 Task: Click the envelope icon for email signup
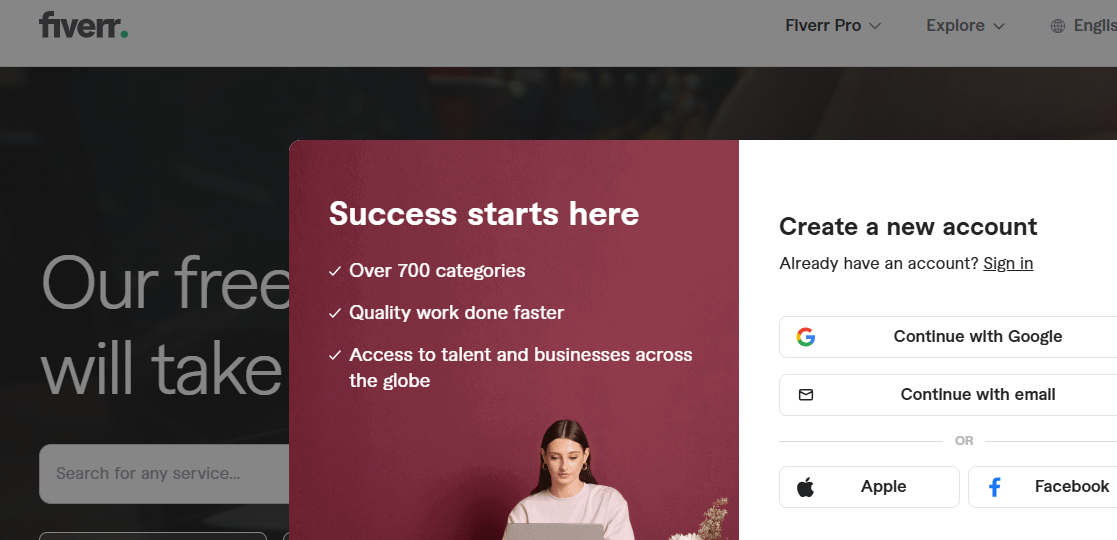pyautogui.click(x=806, y=395)
